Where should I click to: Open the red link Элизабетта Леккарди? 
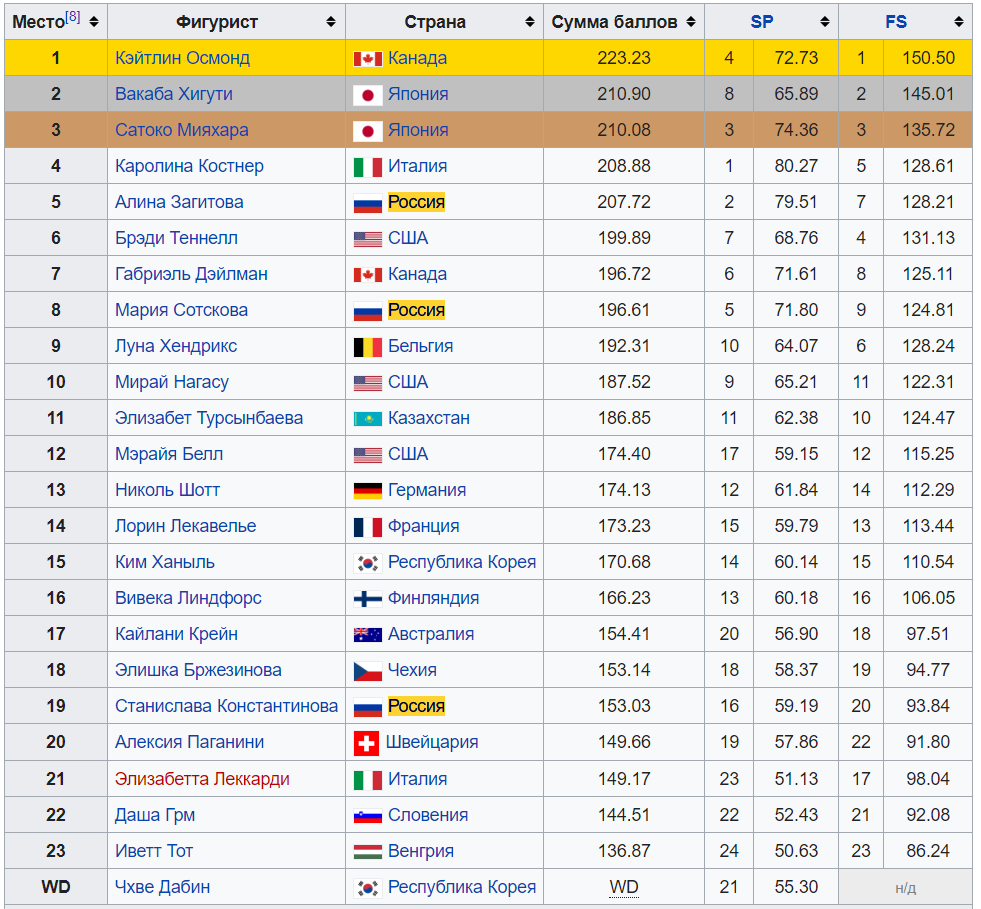202,779
